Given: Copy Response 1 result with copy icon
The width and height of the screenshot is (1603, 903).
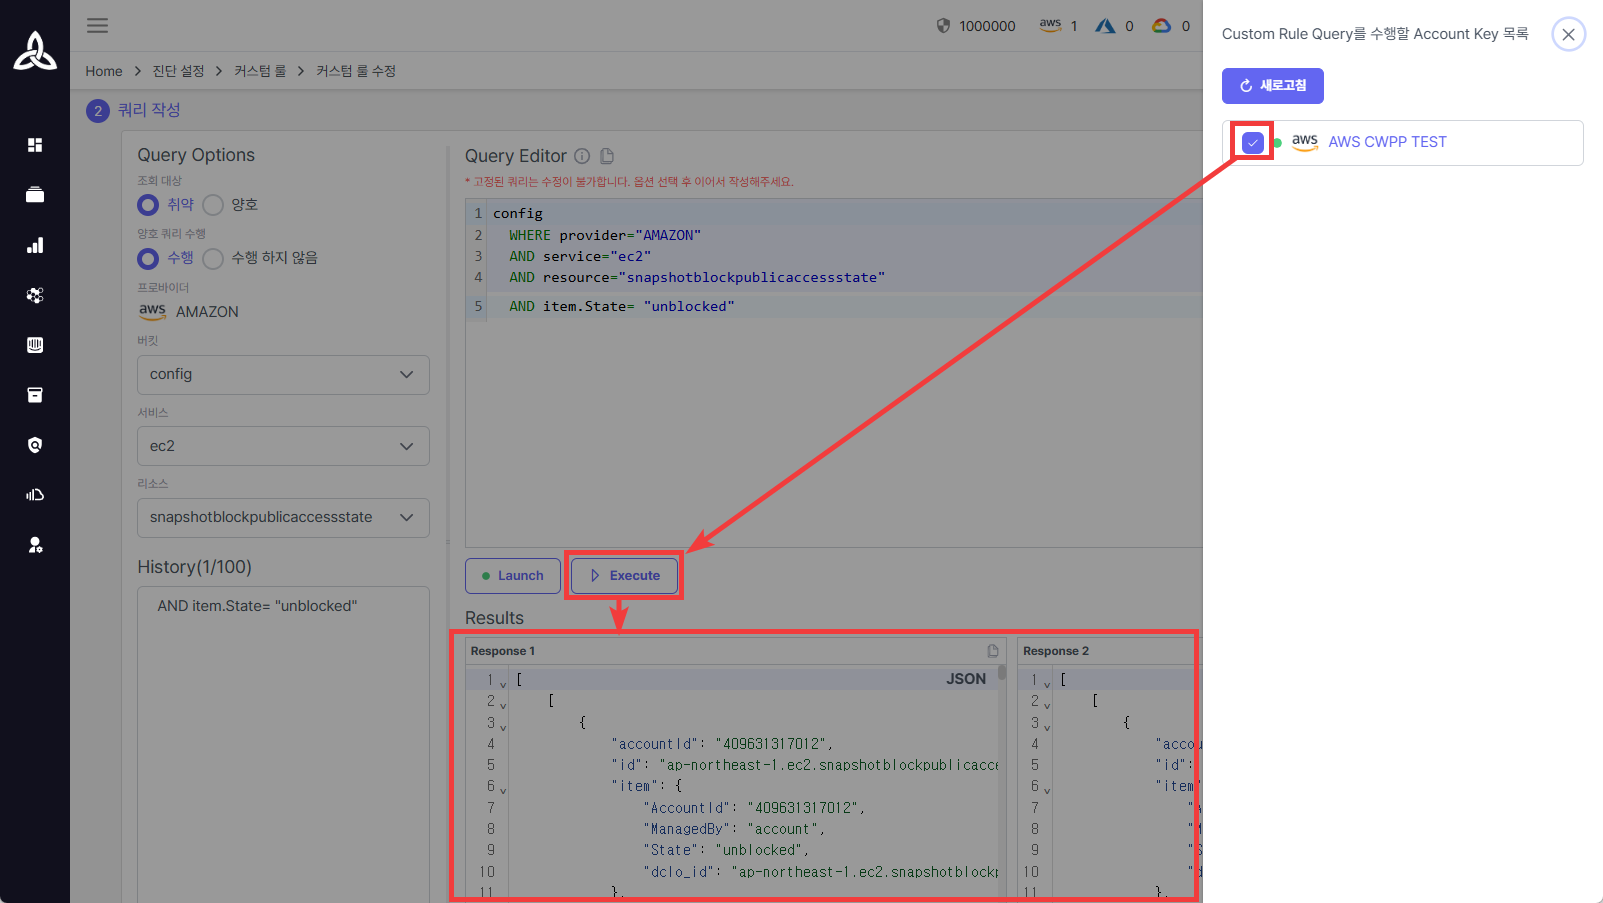Looking at the screenshot, I should click(x=993, y=651).
